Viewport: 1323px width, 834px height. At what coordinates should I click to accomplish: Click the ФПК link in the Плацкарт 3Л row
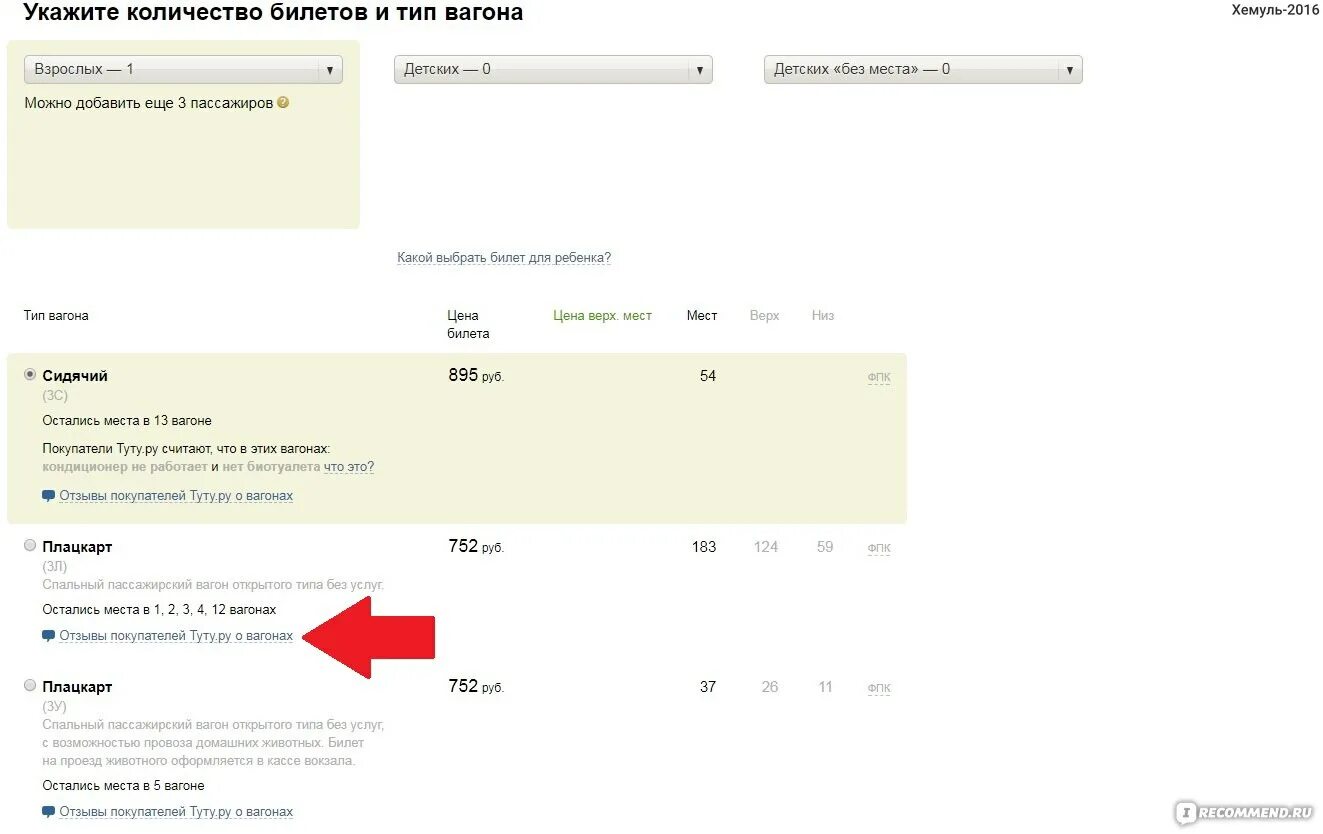coord(879,549)
